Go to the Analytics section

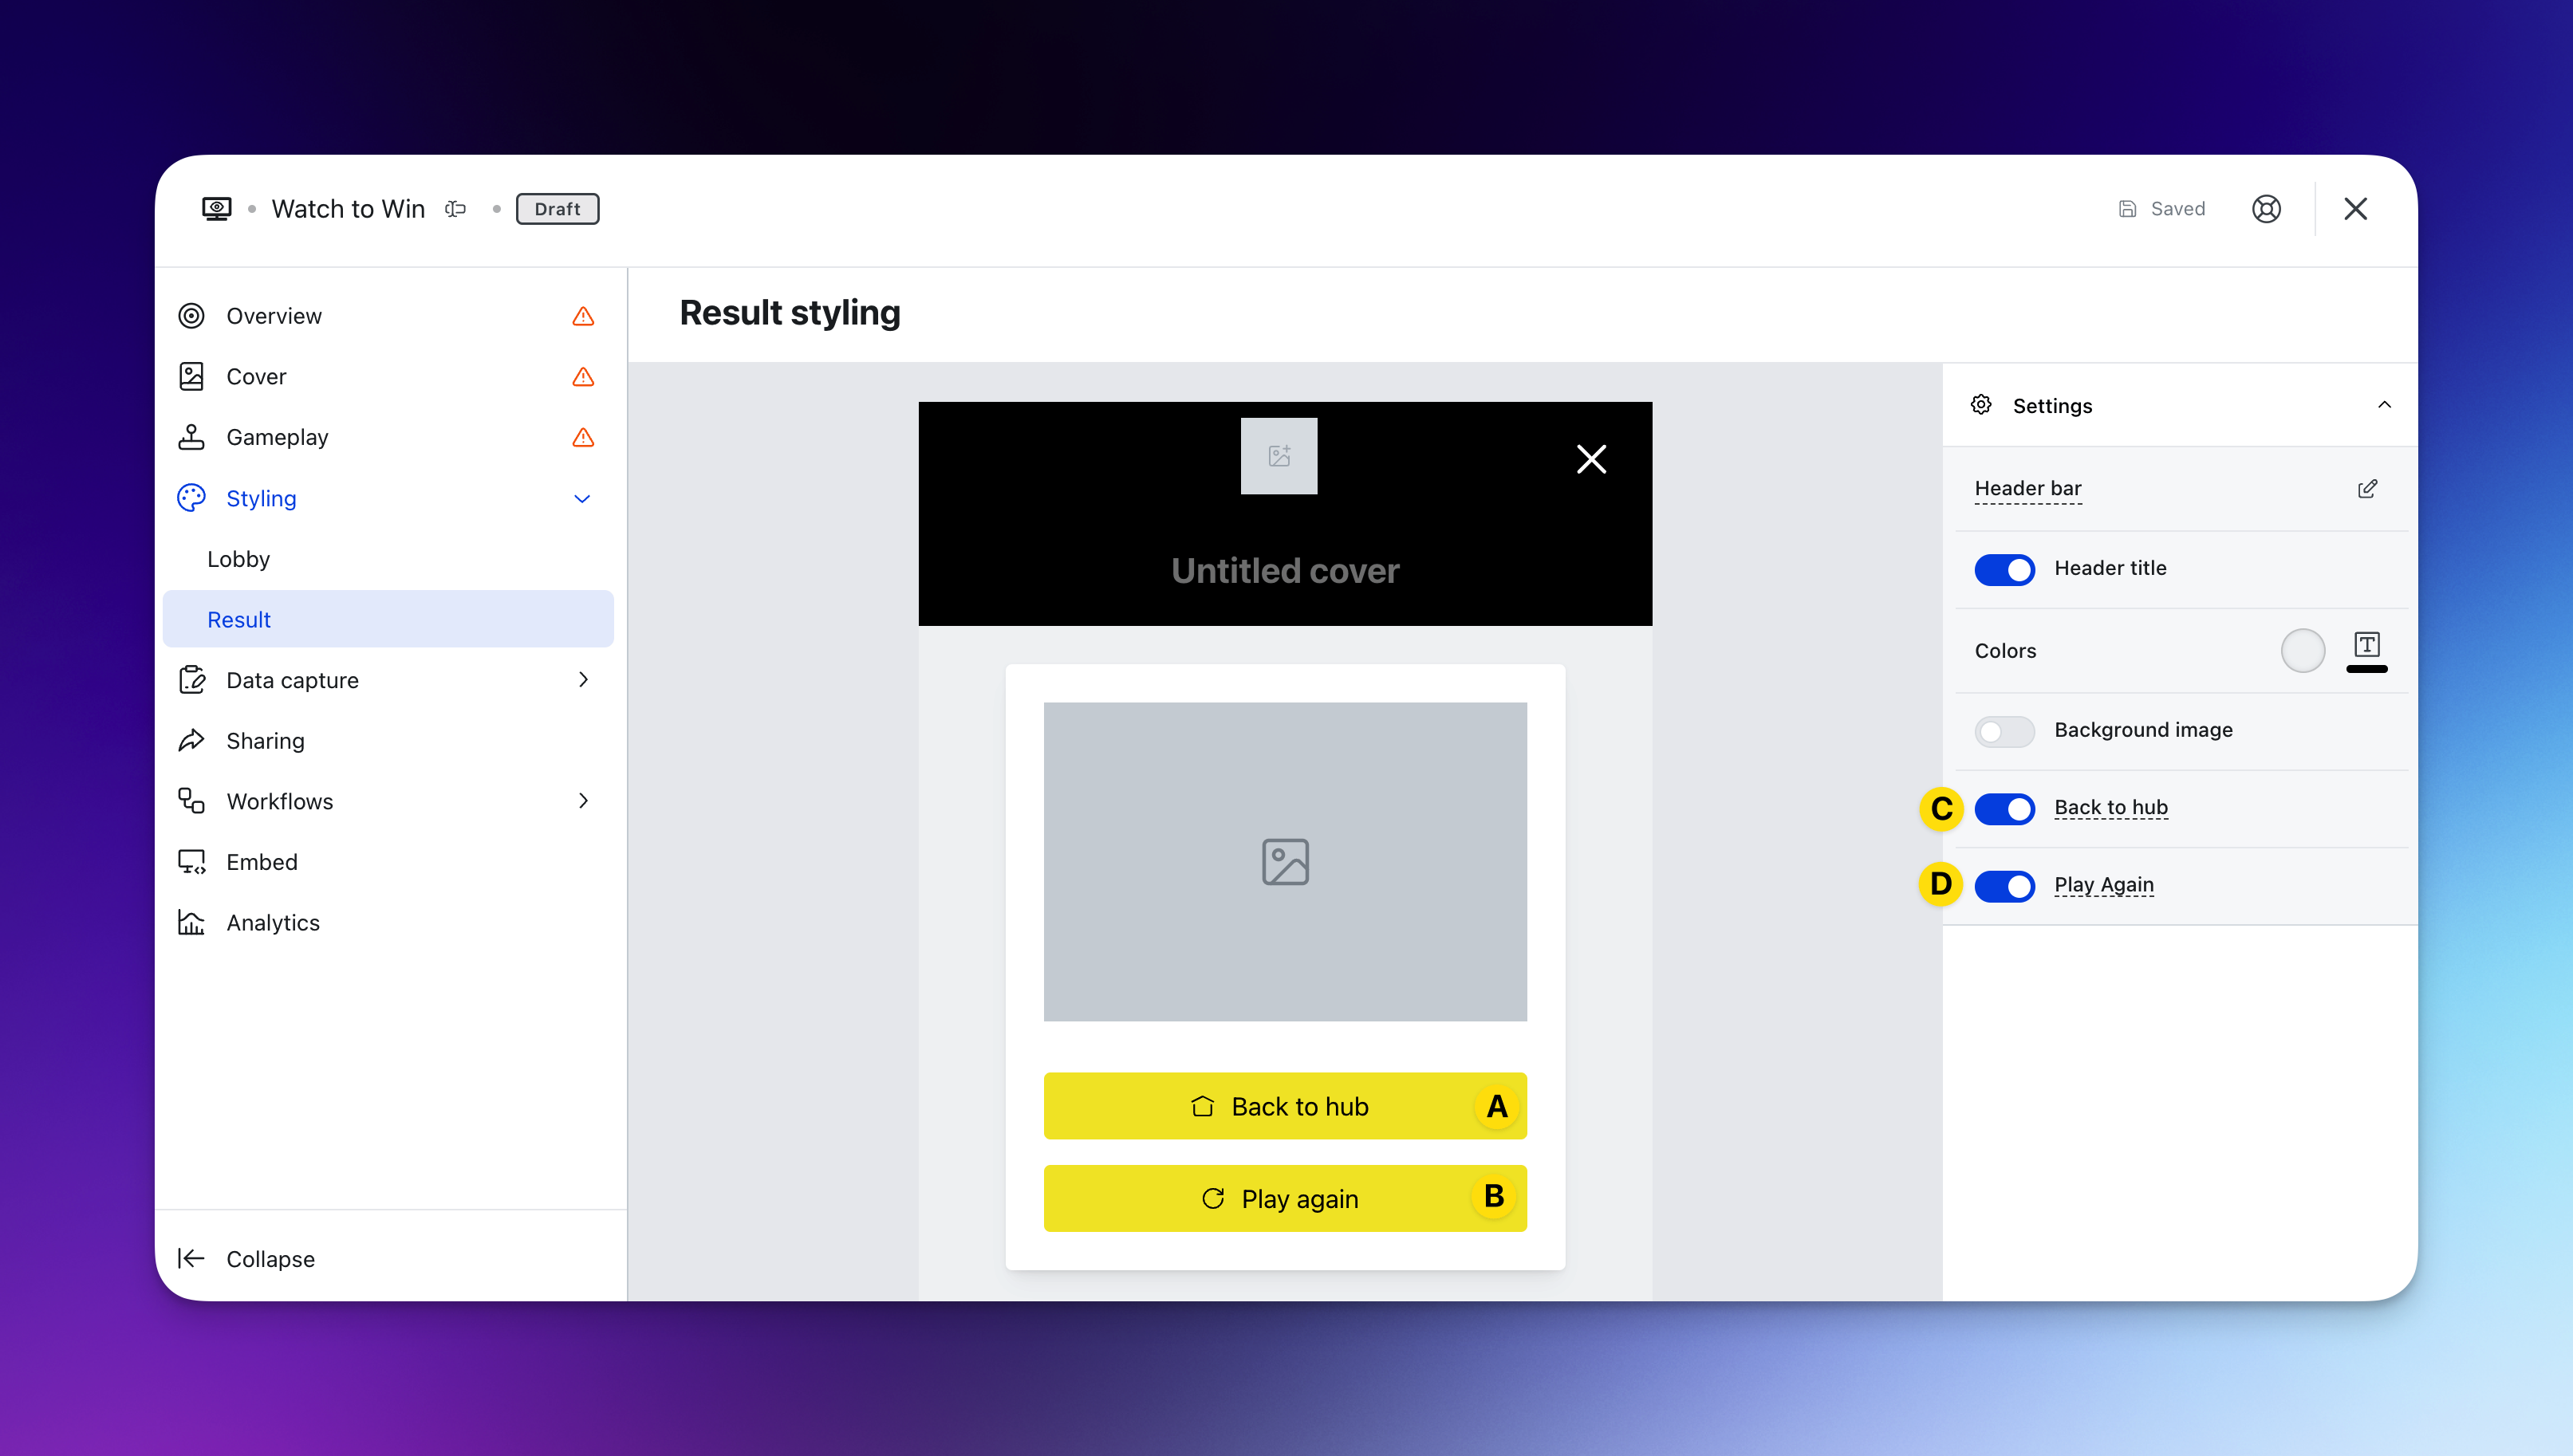coord(273,923)
